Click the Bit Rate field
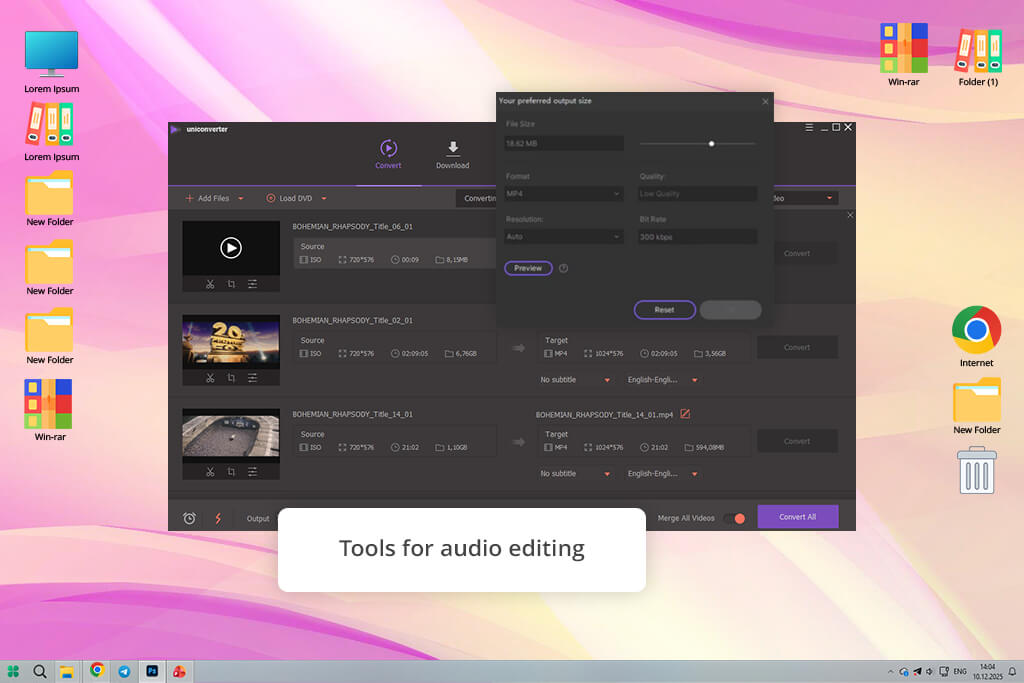The width and height of the screenshot is (1024, 683). click(x=697, y=236)
